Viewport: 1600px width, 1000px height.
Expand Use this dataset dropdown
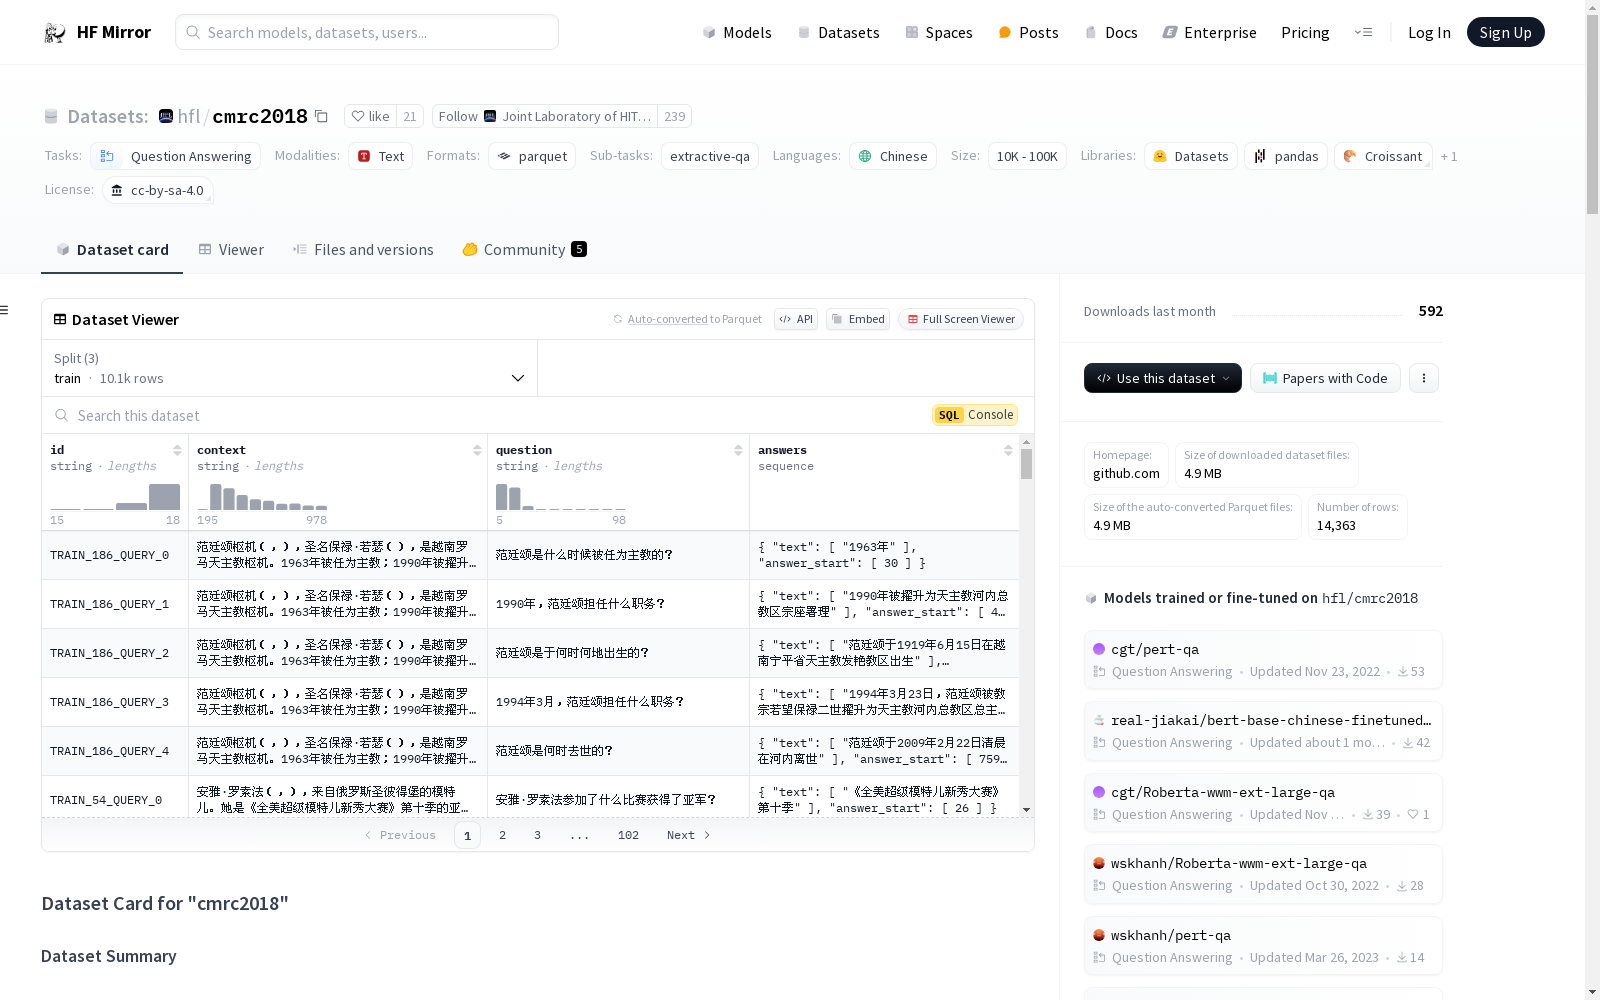coord(1163,378)
